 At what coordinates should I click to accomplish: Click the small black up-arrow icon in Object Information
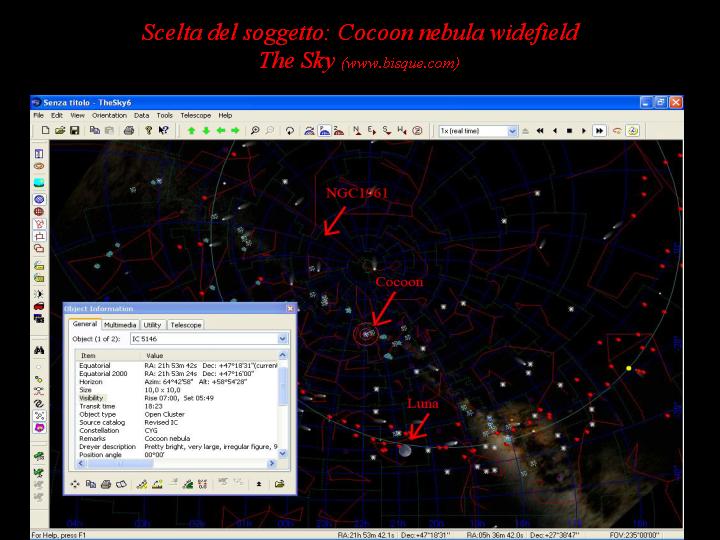click(259, 484)
